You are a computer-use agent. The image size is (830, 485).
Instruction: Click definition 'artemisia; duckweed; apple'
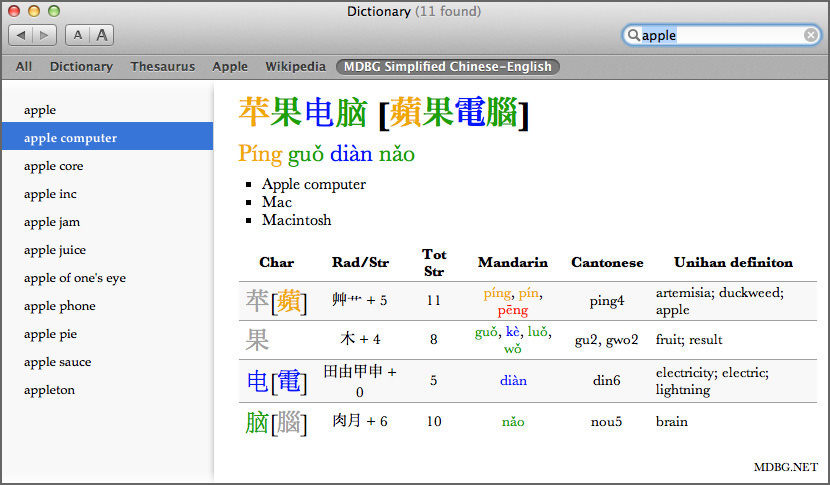pyautogui.click(x=719, y=301)
